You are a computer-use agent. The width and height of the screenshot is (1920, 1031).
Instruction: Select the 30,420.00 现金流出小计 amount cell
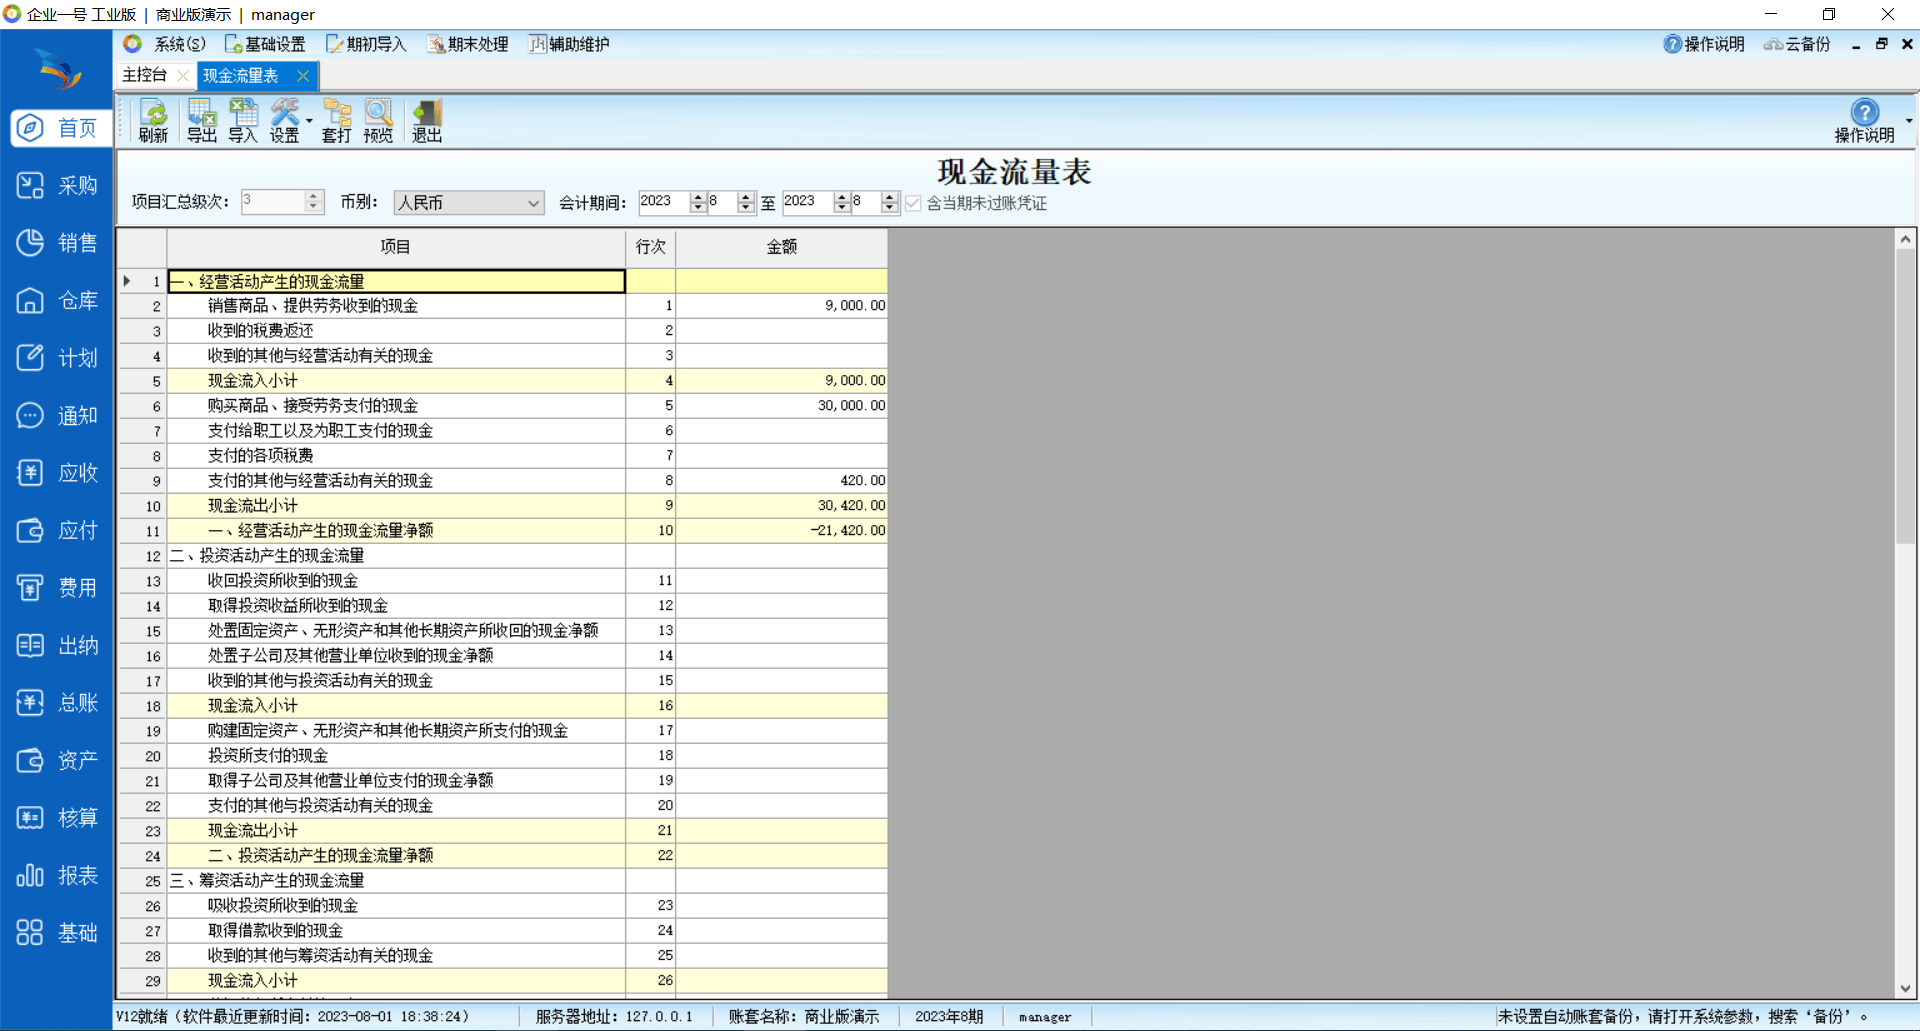(782, 506)
